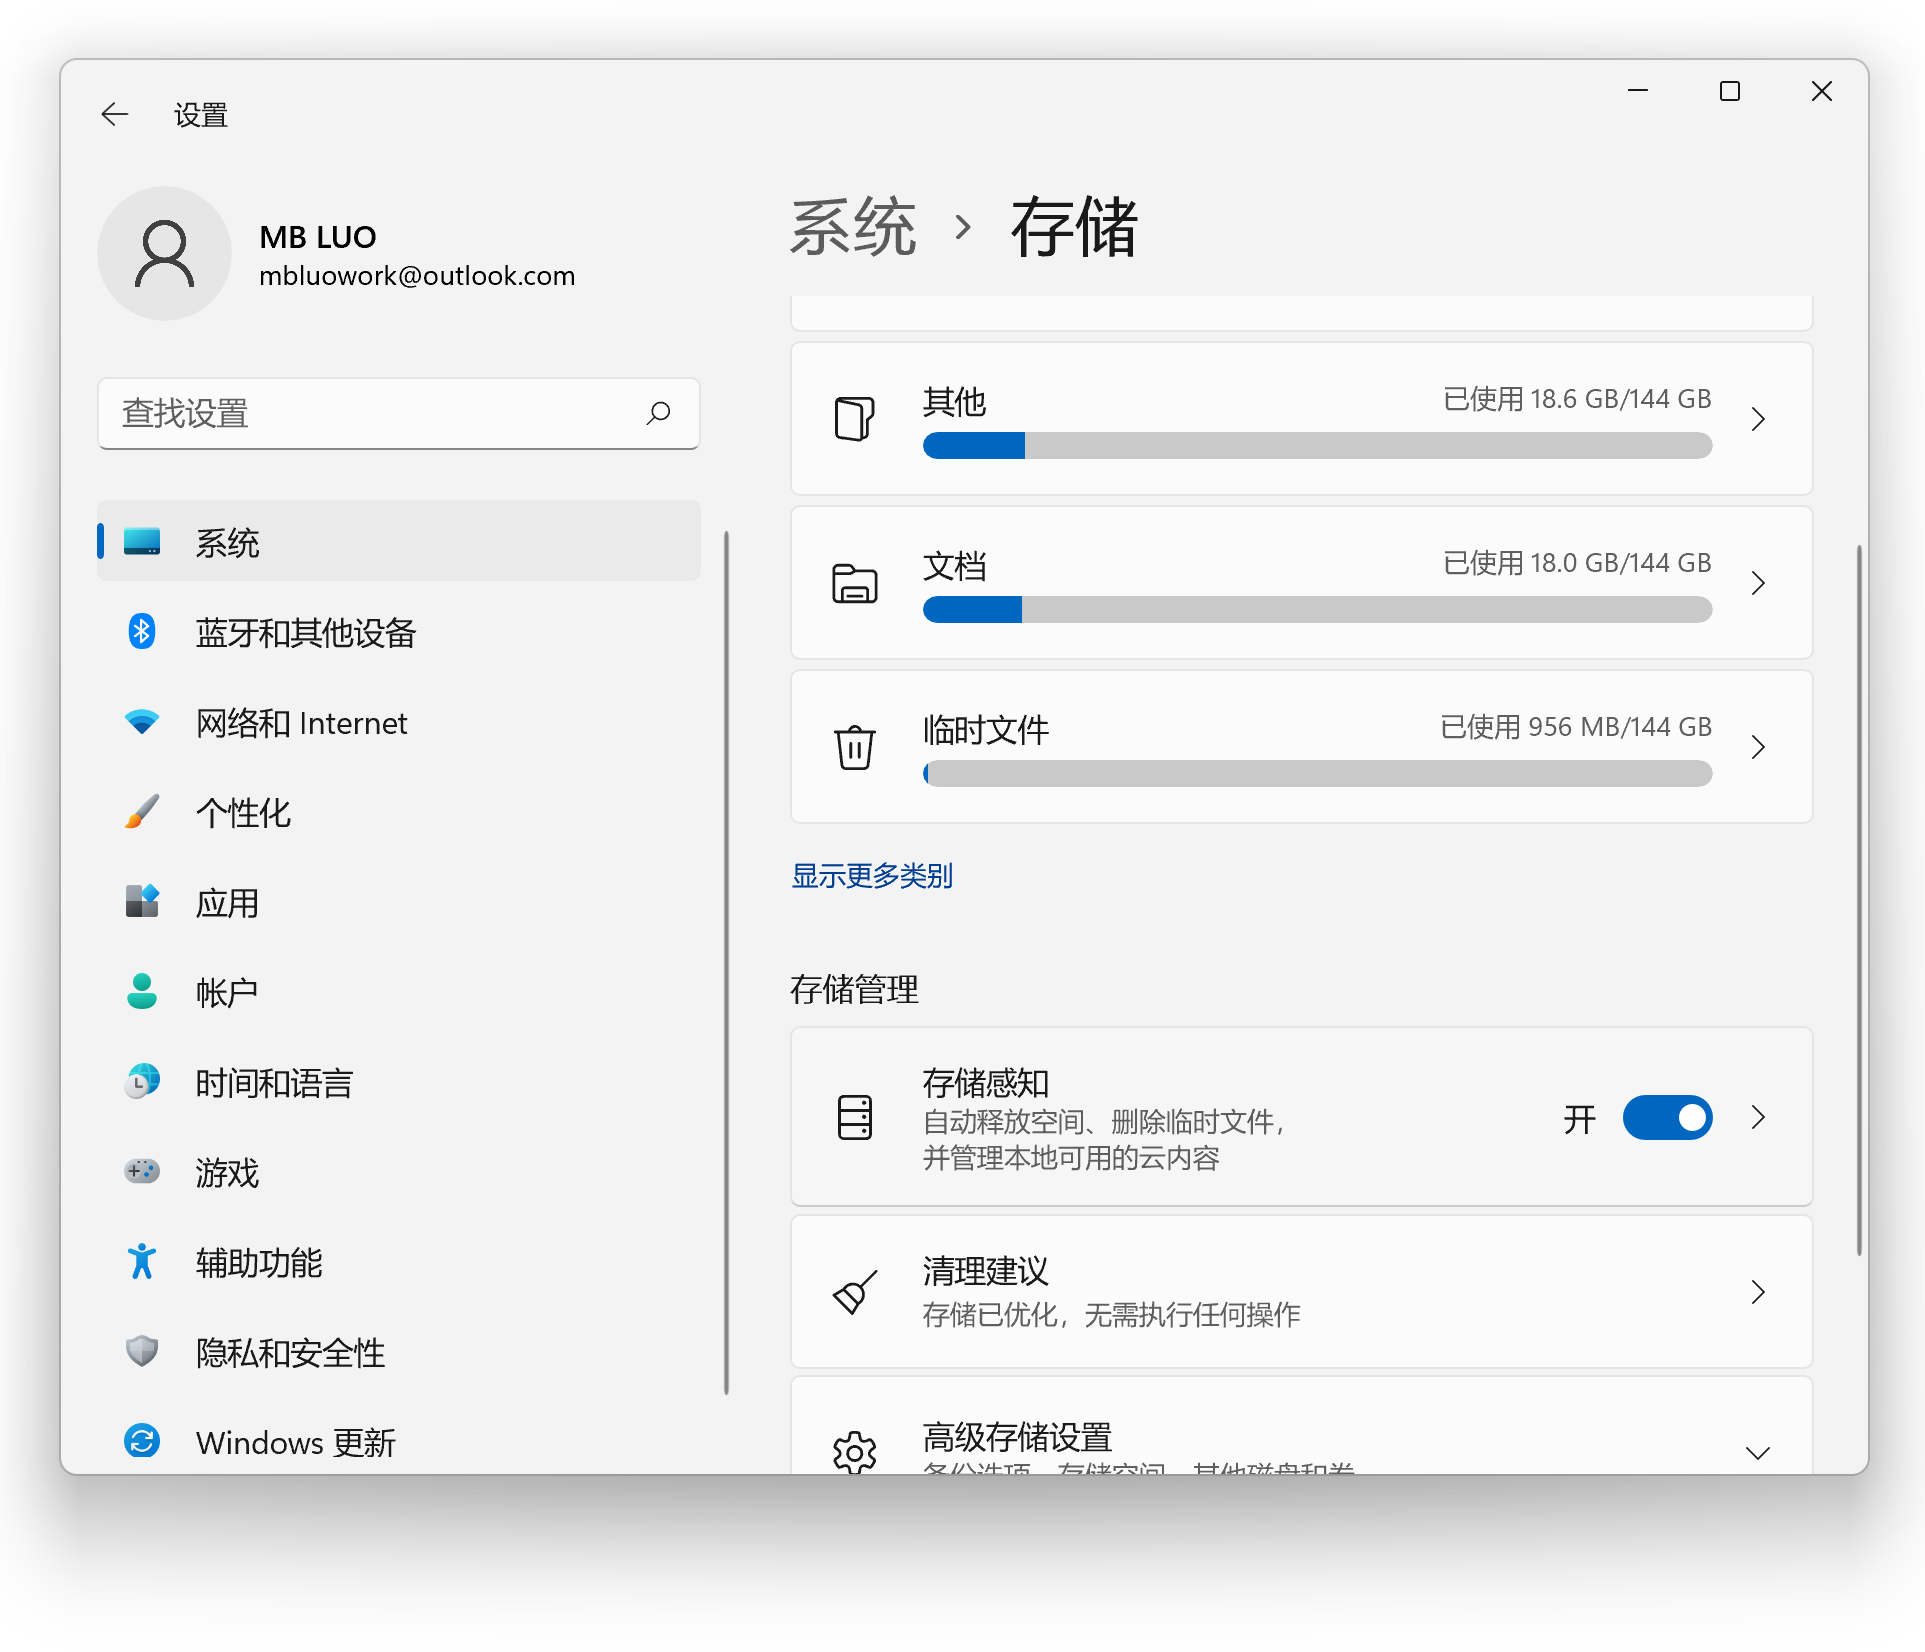1925x1652 pixels.
Task: Click the 帐户 person icon
Action: tap(142, 991)
